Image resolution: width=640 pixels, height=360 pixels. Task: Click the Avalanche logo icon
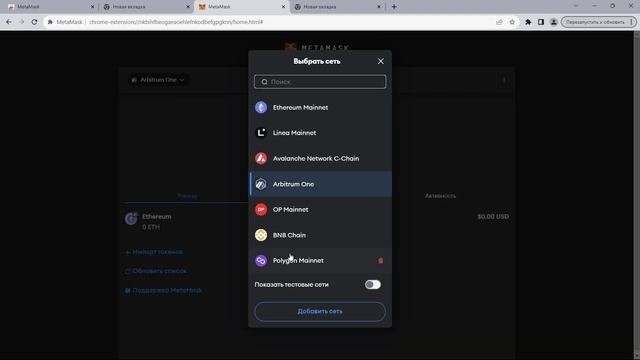pos(261,158)
